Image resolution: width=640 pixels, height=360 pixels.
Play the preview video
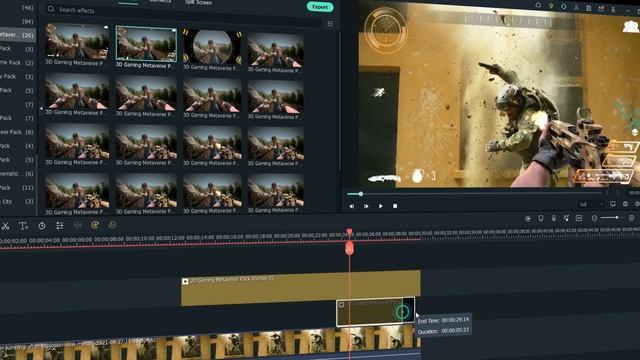(x=380, y=206)
